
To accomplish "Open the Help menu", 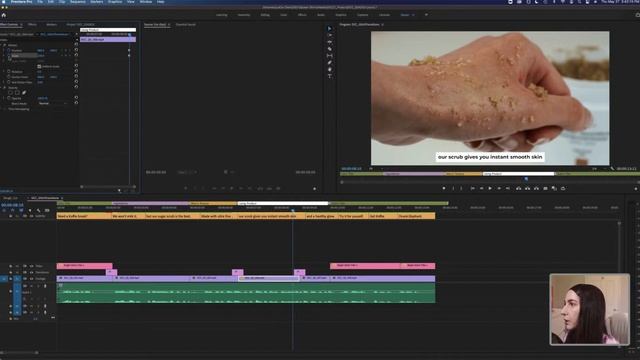I will click(x=161, y=2).
